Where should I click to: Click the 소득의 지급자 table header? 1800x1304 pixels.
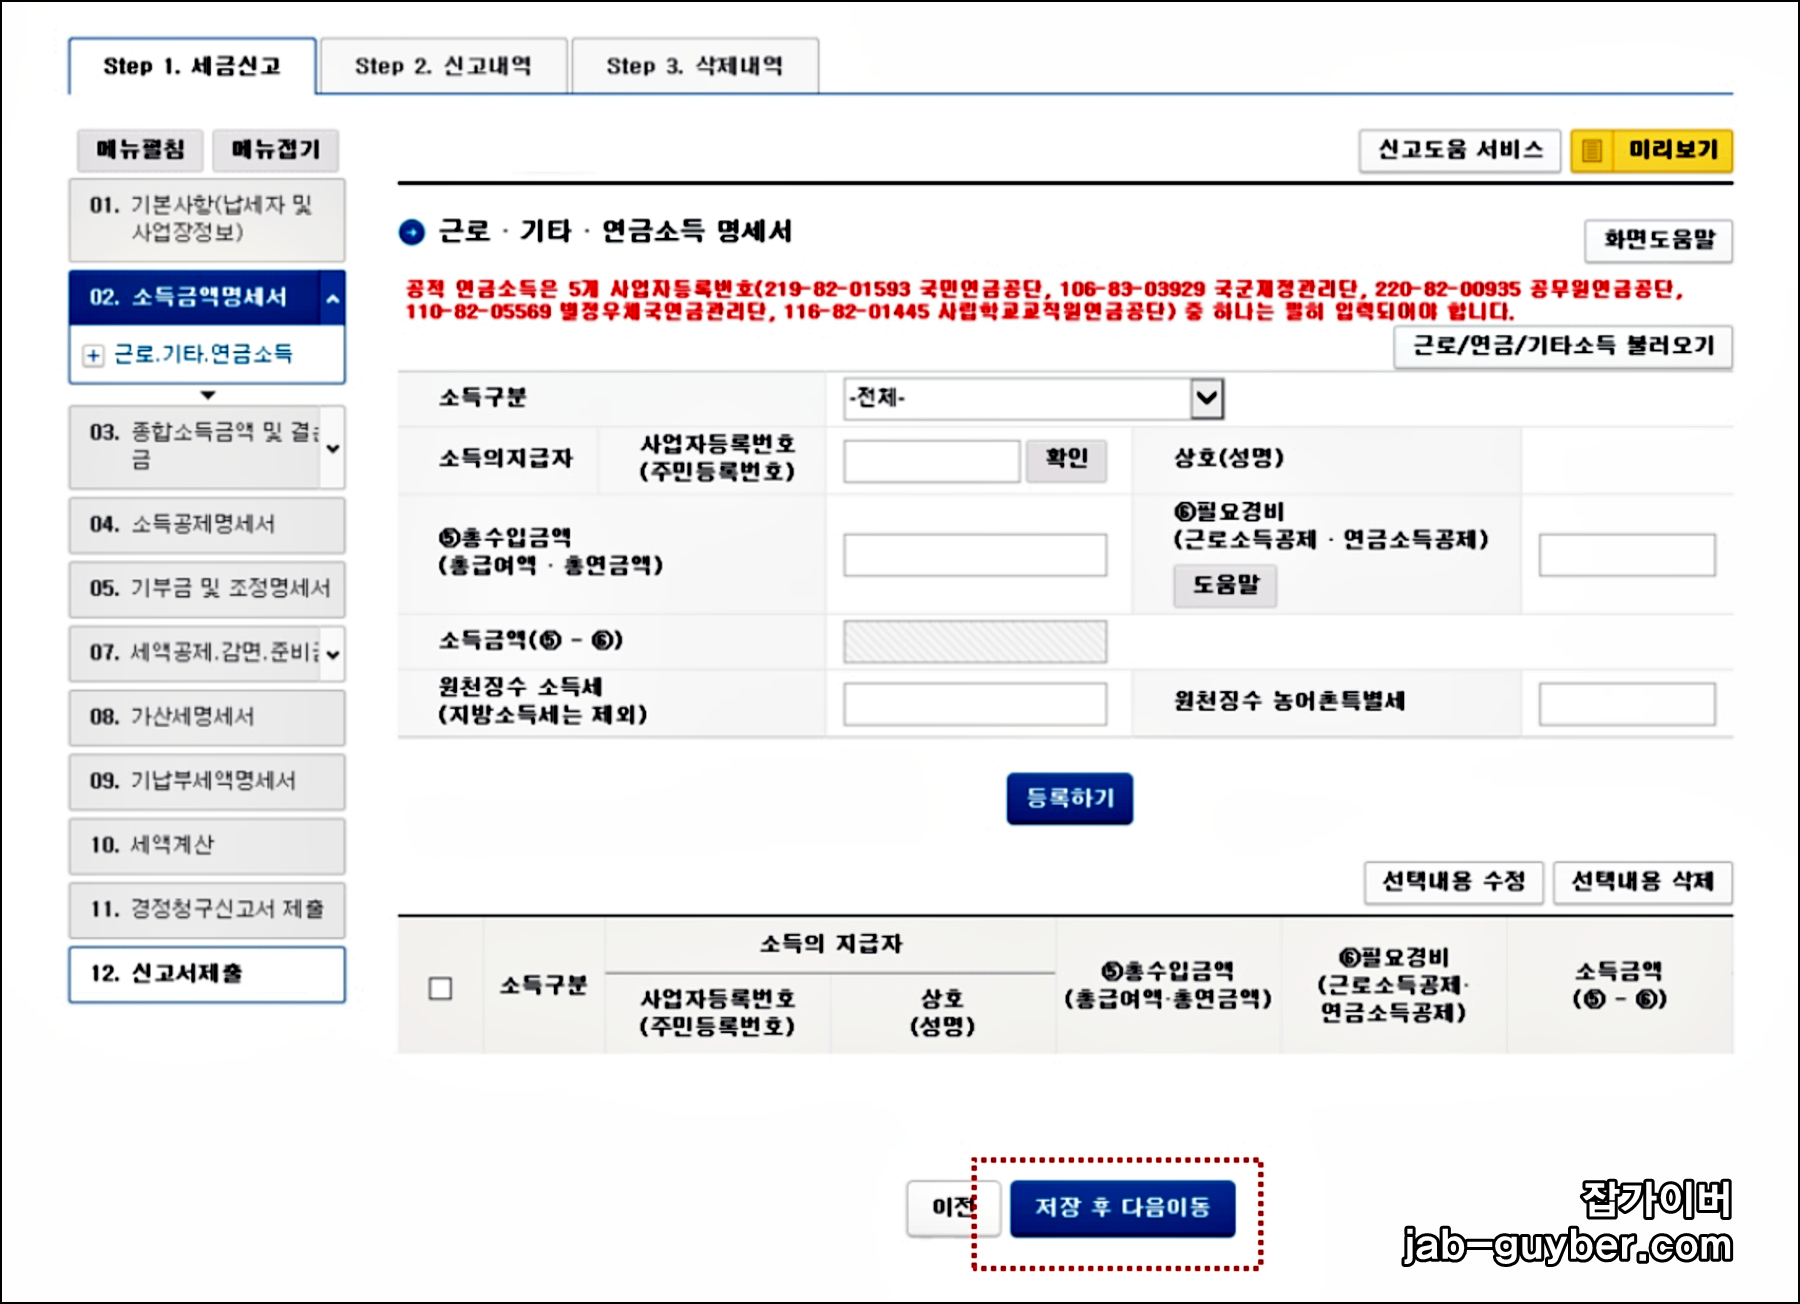831,944
